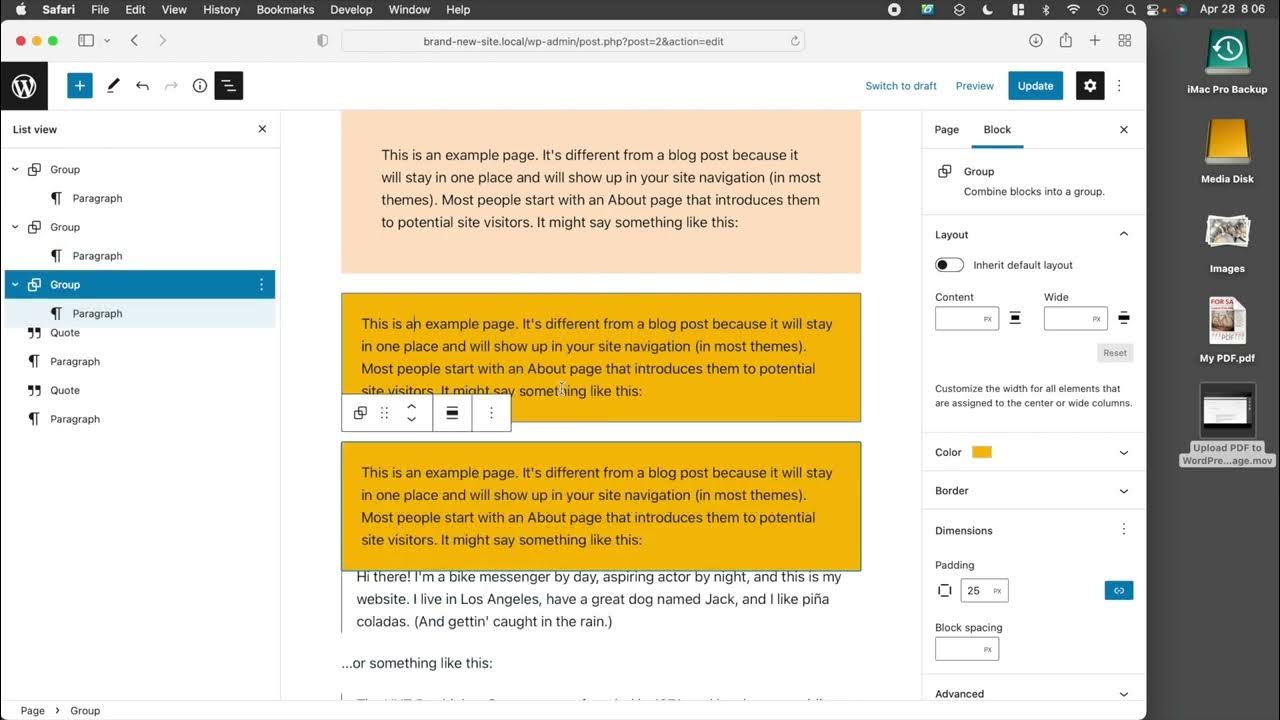
Task: Collapse the second Group in list view
Action: click(x=15, y=227)
